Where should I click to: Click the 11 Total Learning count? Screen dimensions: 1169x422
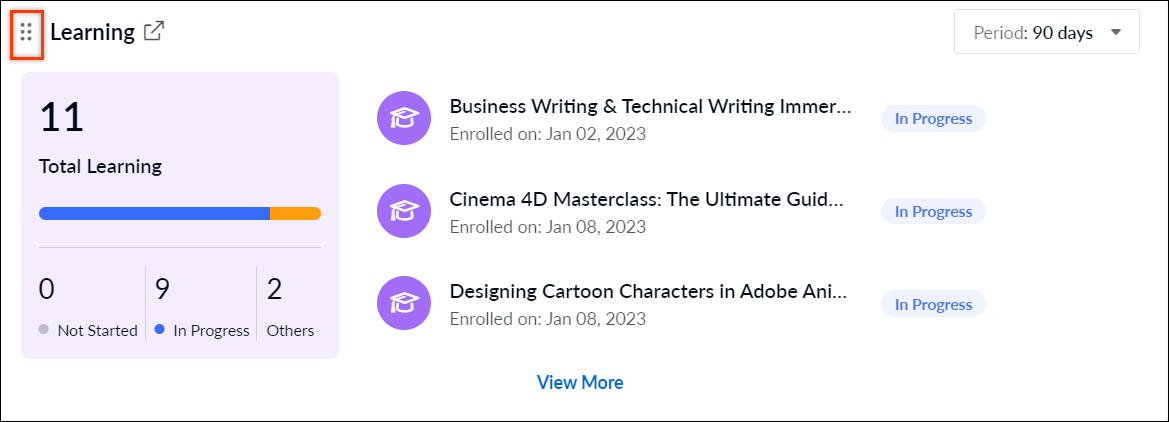pos(62,117)
